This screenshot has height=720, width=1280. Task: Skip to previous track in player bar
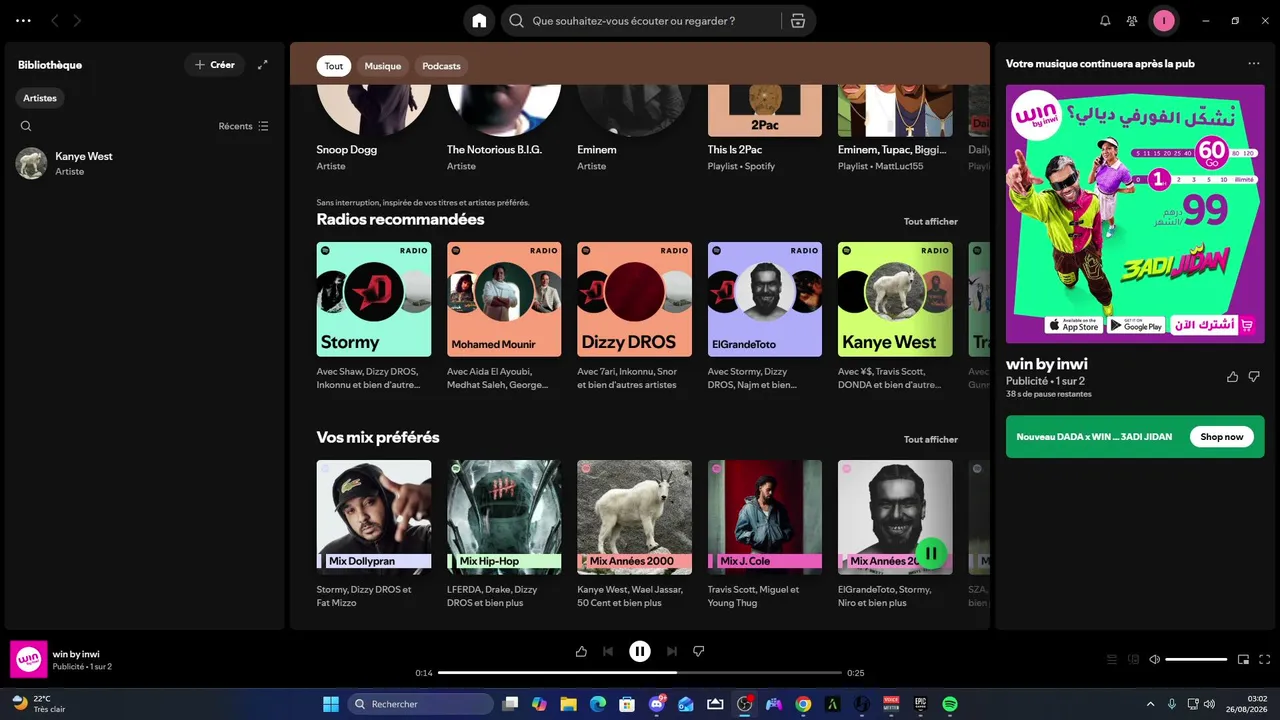608,651
